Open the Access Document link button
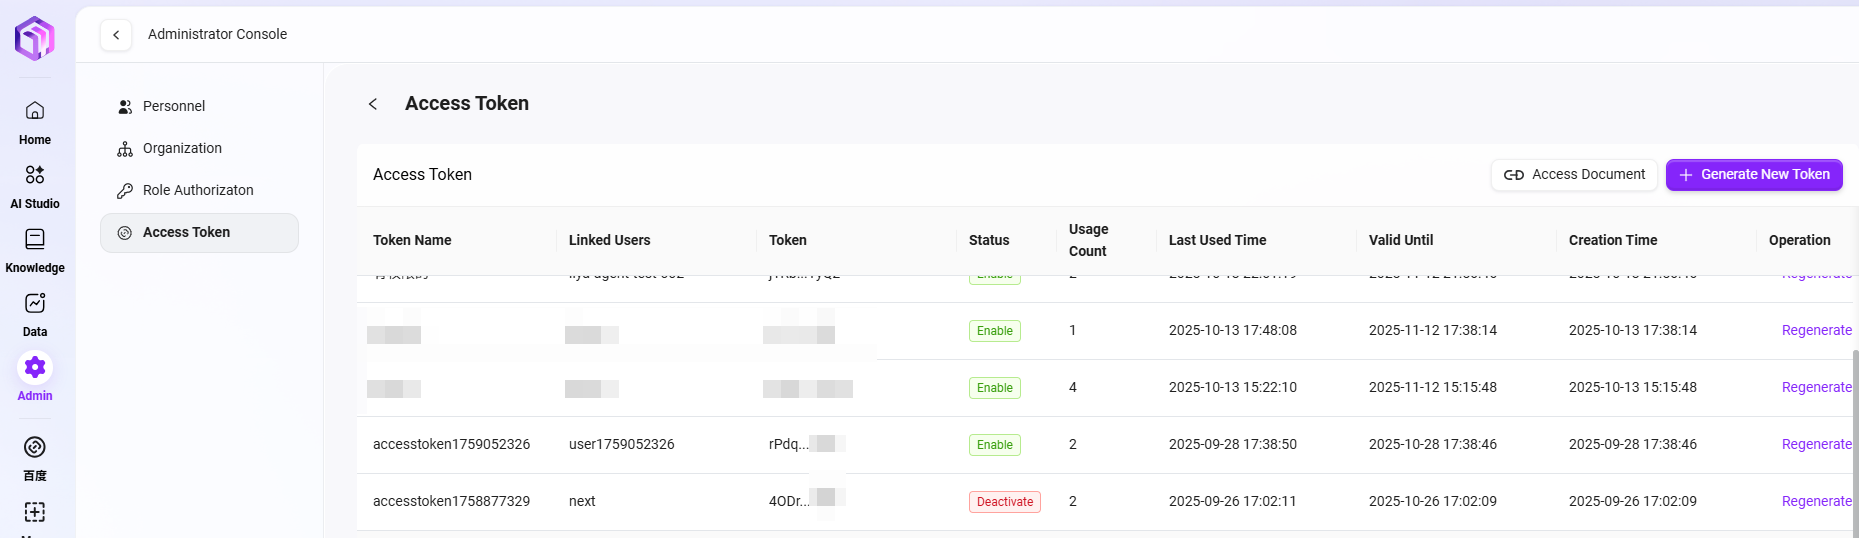Image resolution: width=1859 pixels, height=538 pixels. click(x=1574, y=175)
